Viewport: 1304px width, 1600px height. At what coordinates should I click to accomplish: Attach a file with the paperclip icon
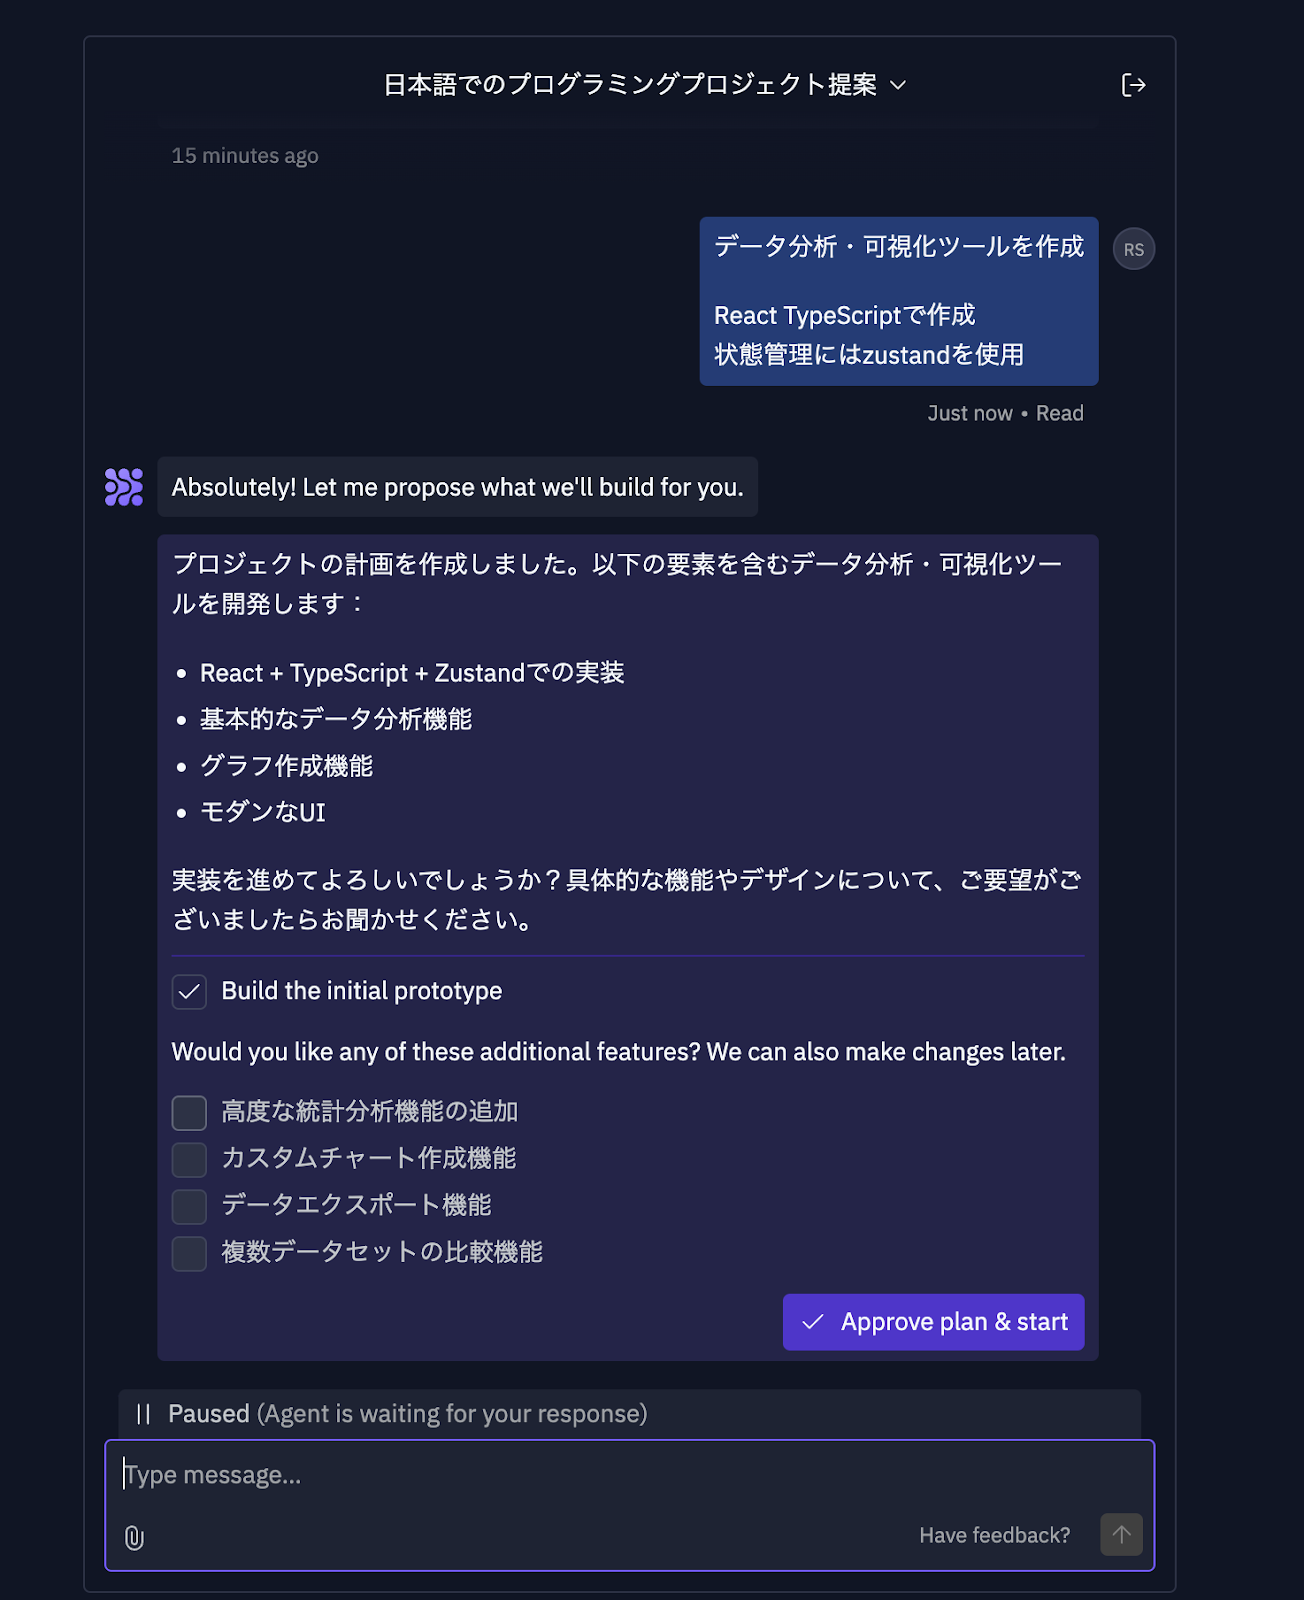(134, 1537)
